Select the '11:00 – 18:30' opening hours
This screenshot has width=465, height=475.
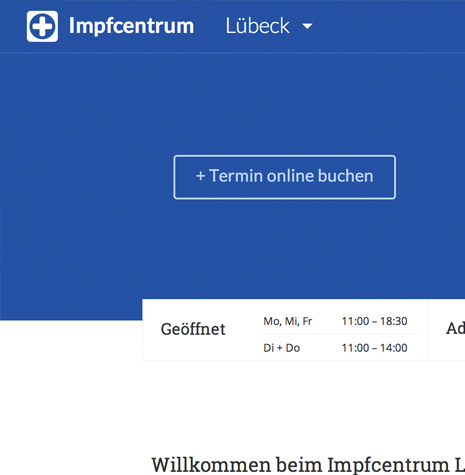(x=374, y=321)
